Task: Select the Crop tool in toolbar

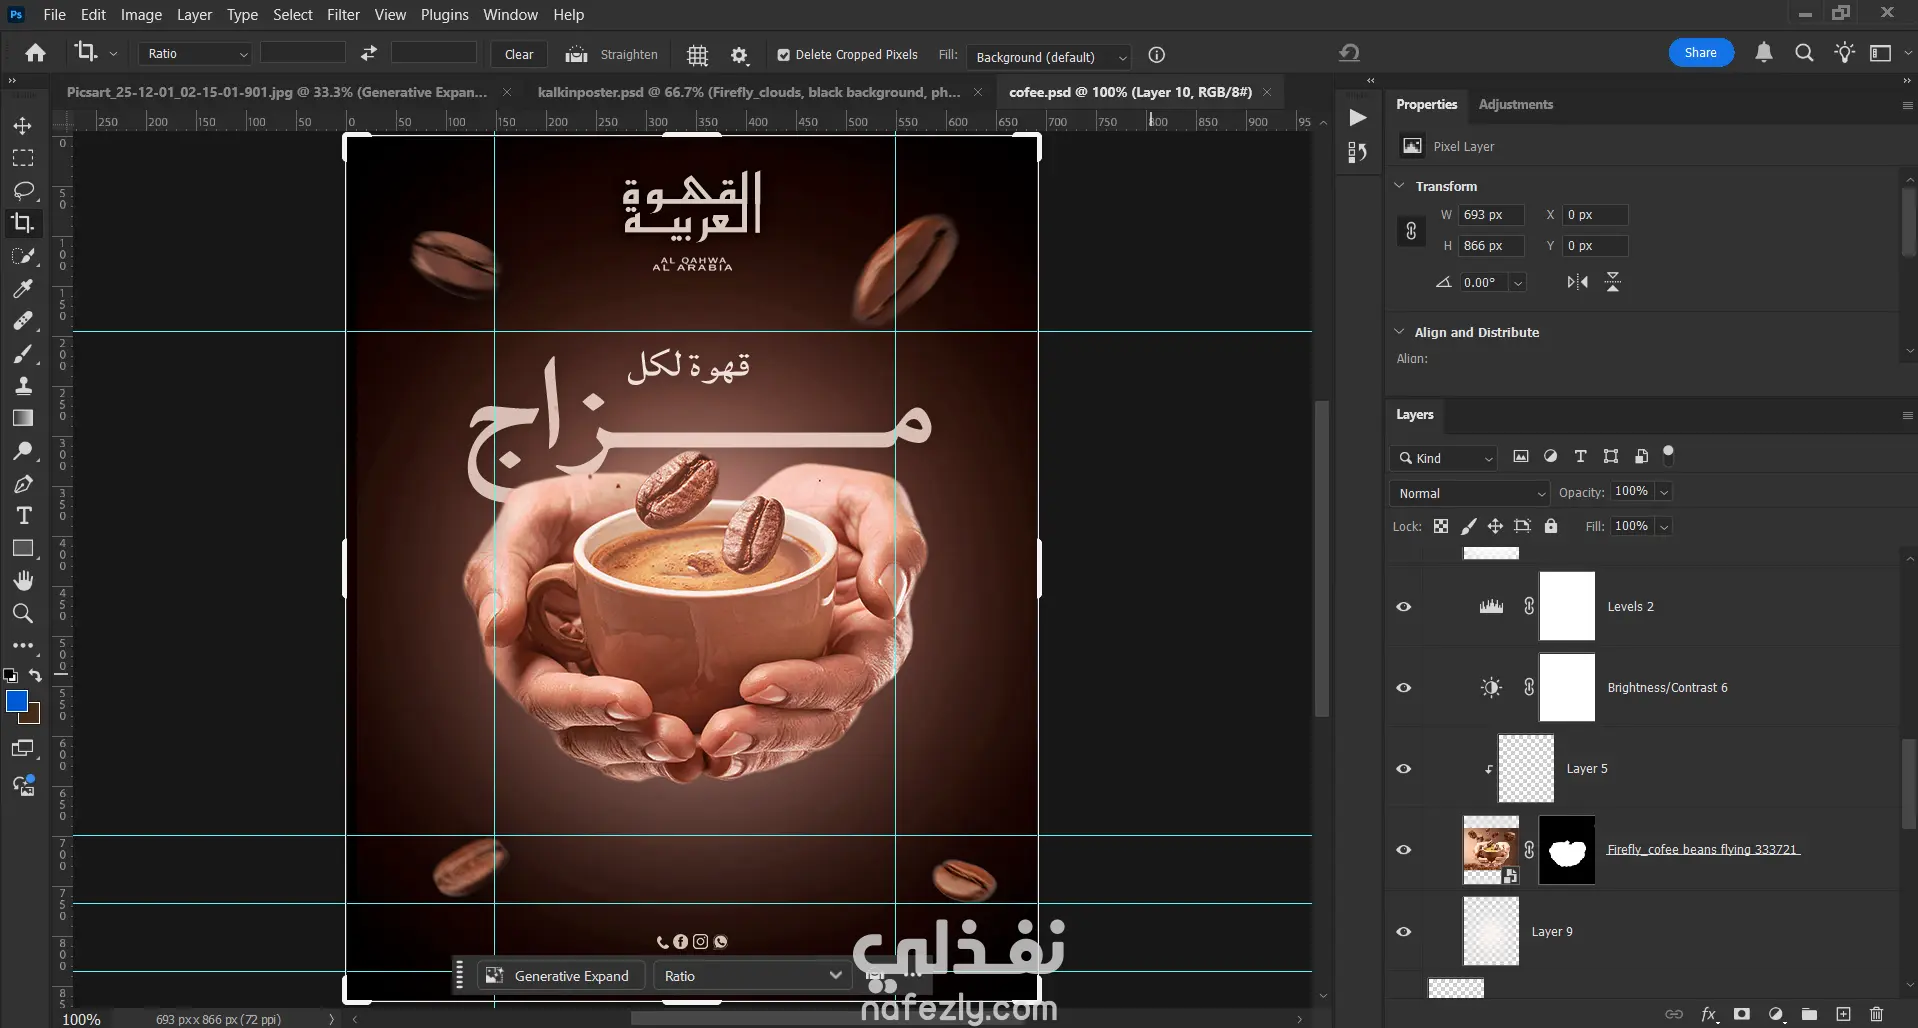Action: [x=22, y=223]
